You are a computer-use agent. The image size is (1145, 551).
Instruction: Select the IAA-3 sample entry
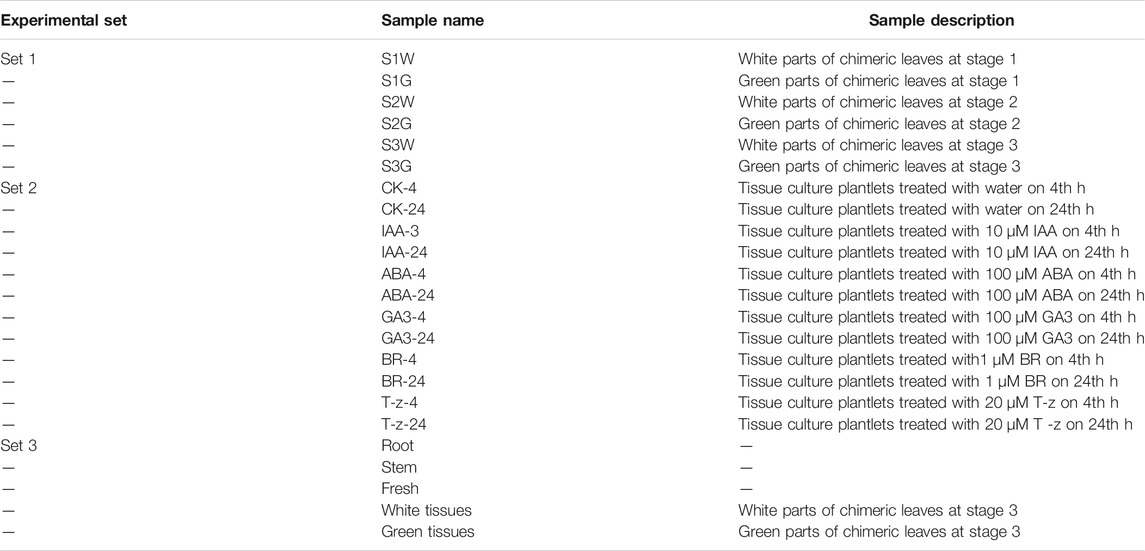click(400, 231)
